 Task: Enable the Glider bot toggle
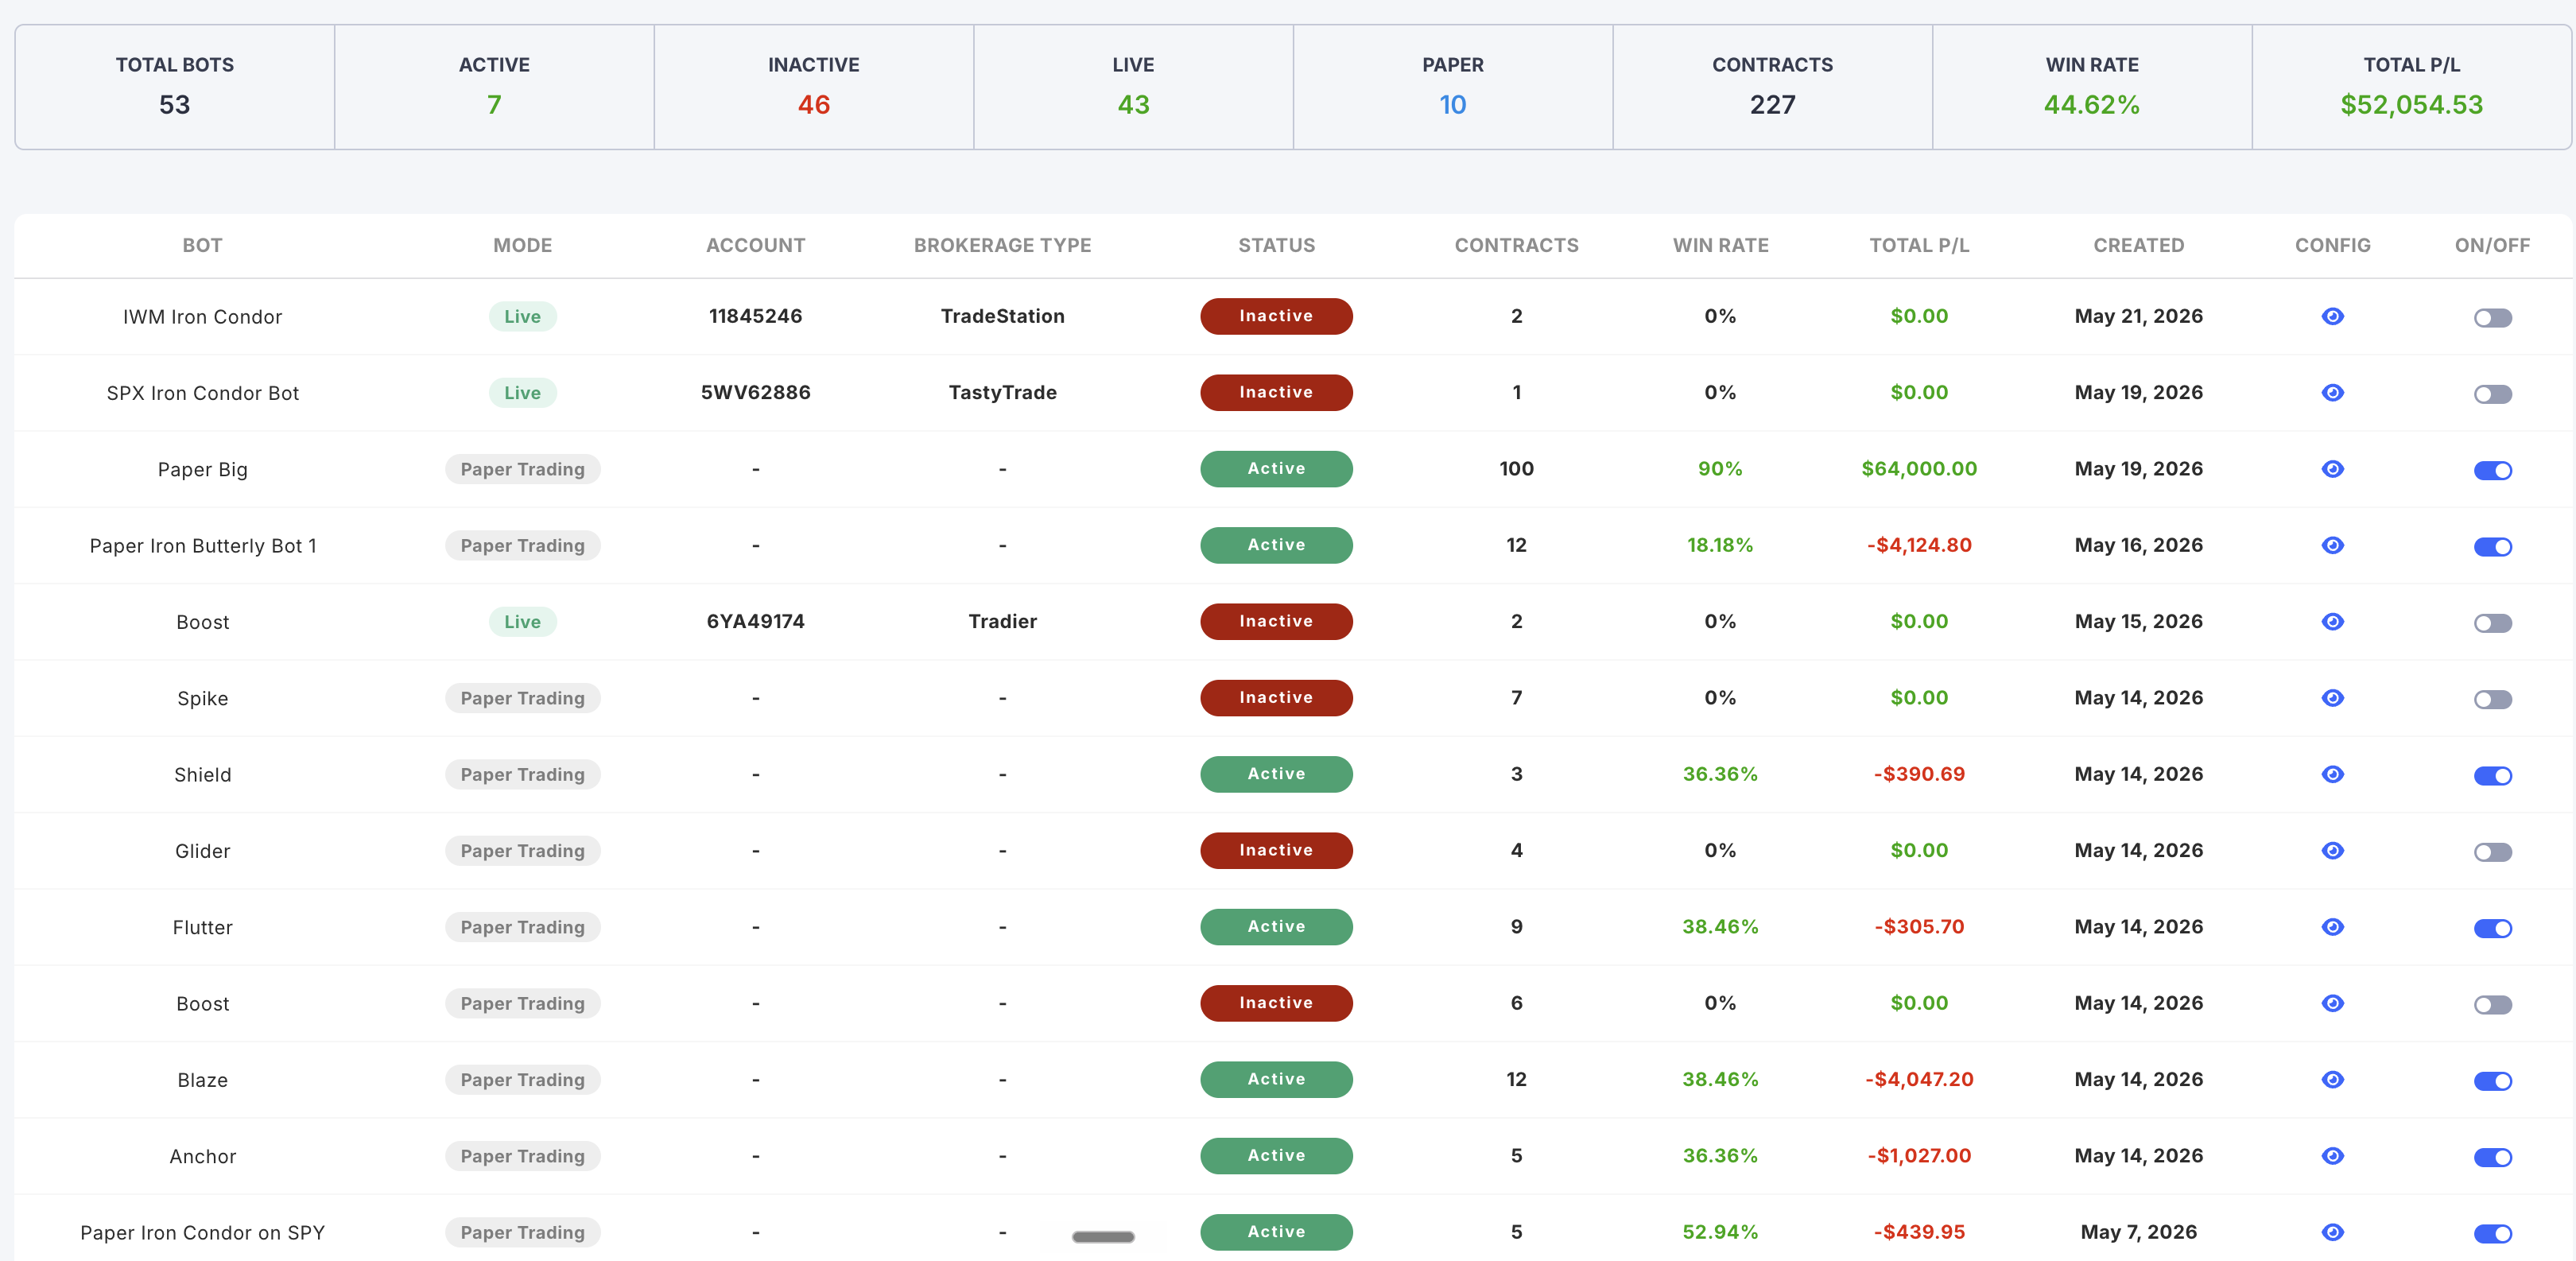(2492, 852)
